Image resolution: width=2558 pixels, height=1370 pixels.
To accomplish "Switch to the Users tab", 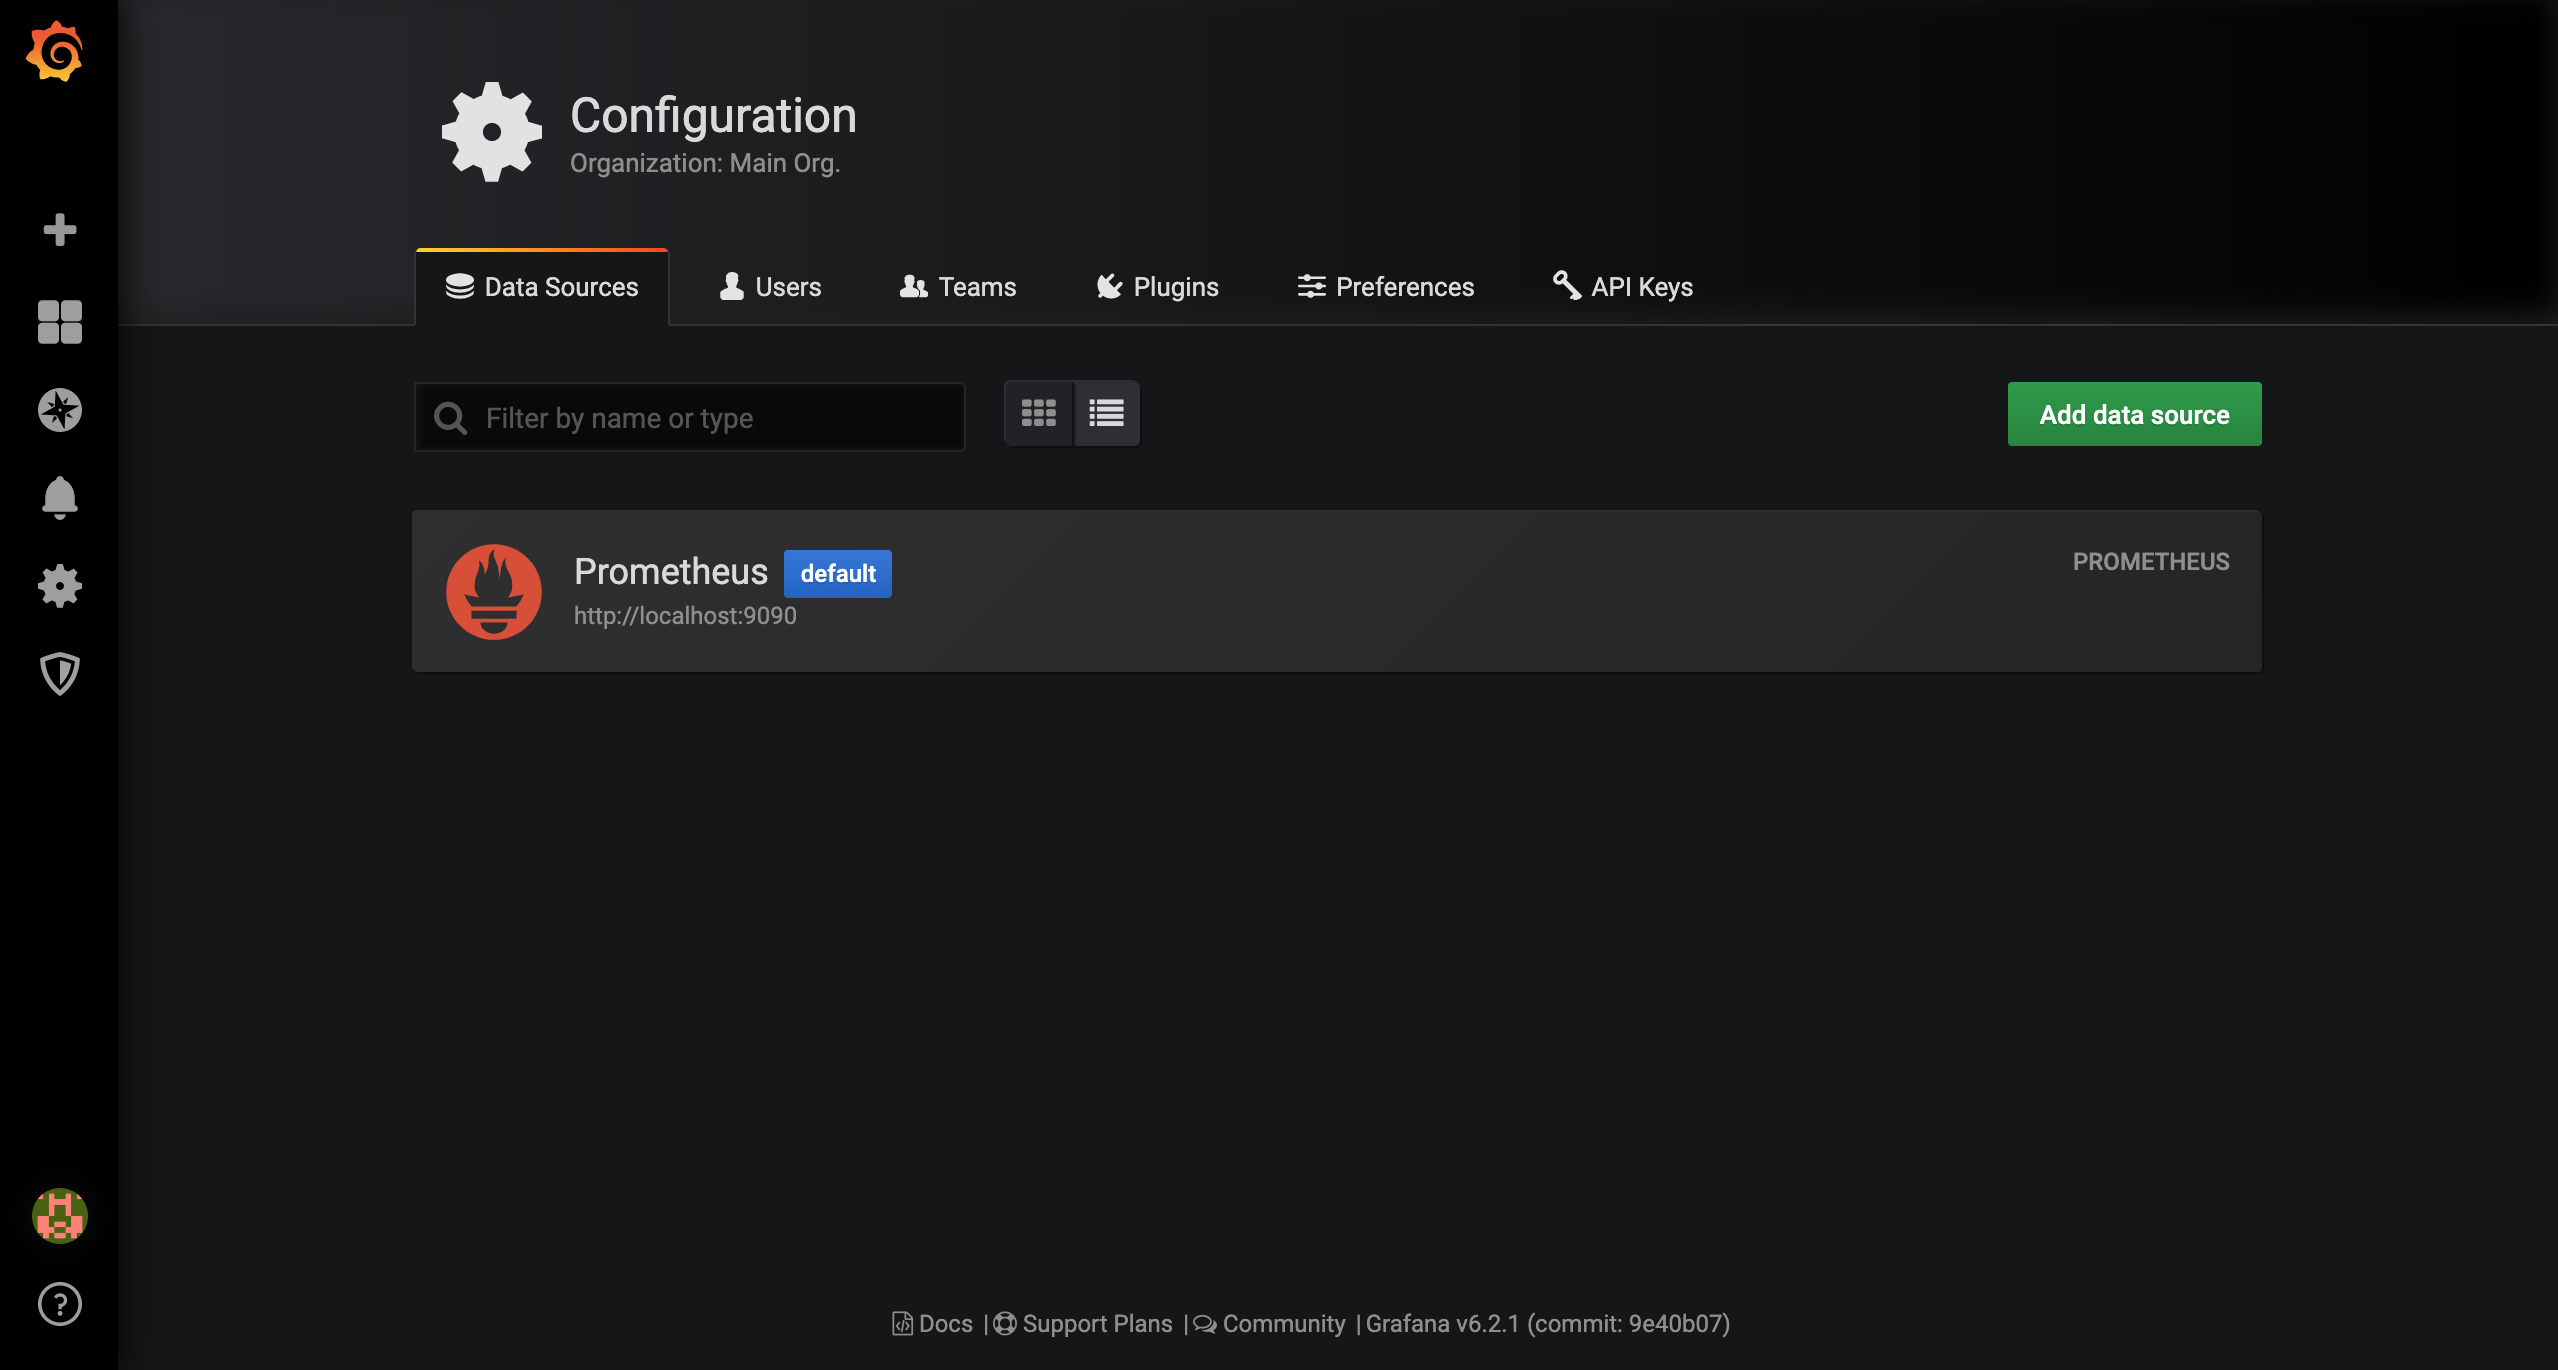I will [770, 287].
